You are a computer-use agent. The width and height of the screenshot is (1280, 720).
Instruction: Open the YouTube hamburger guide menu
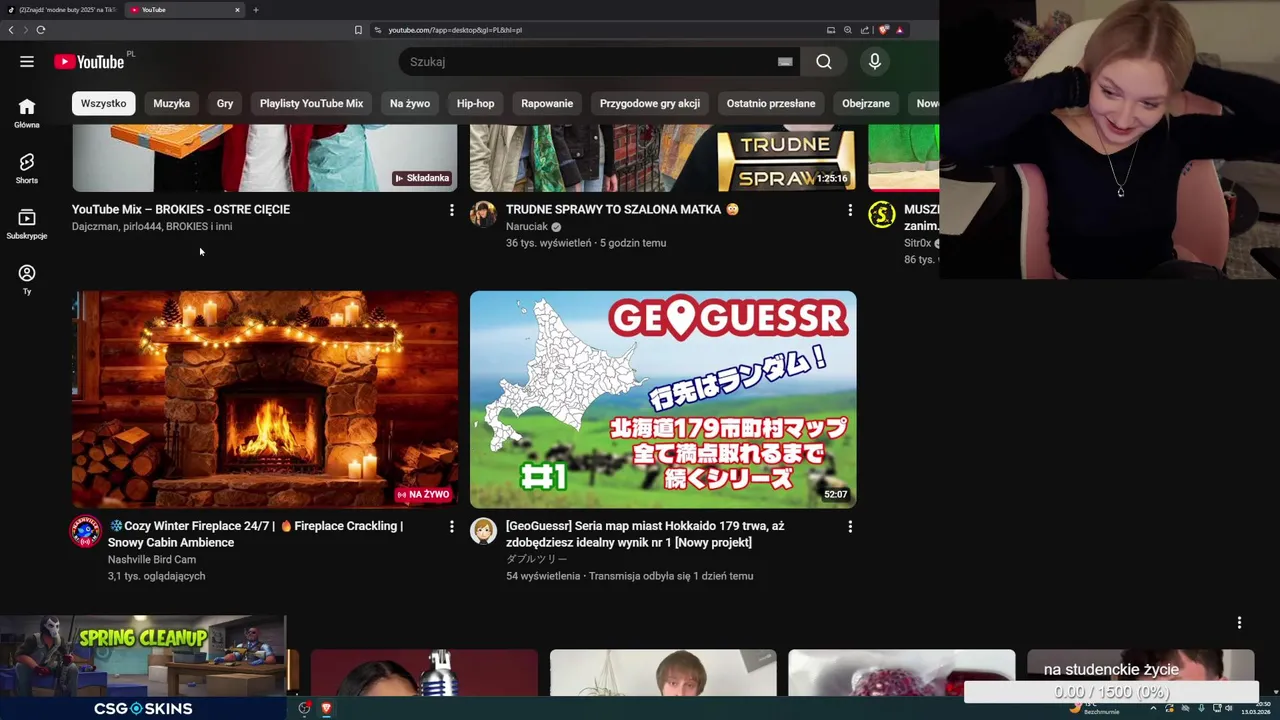point(27,62)
